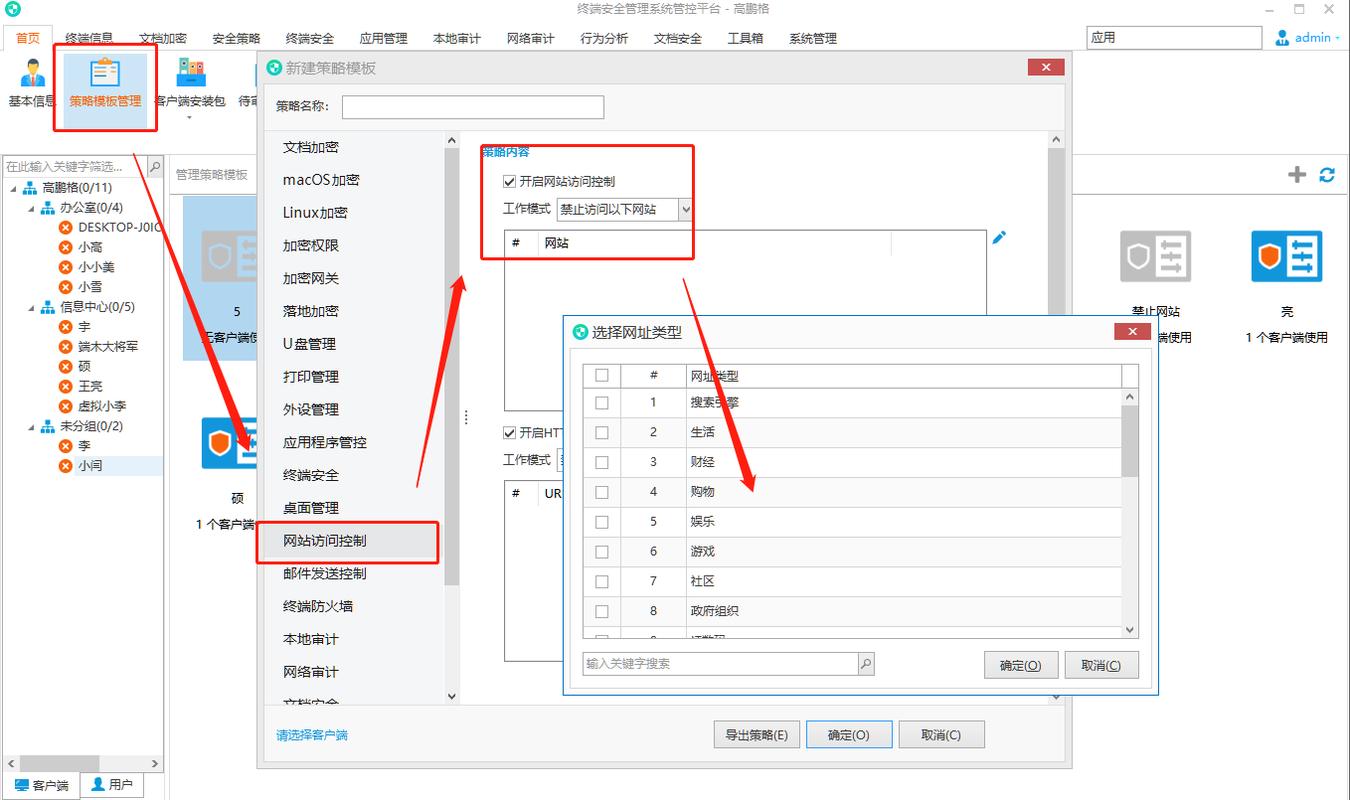Uncheck 开启网站访问控制

(508, 181)
